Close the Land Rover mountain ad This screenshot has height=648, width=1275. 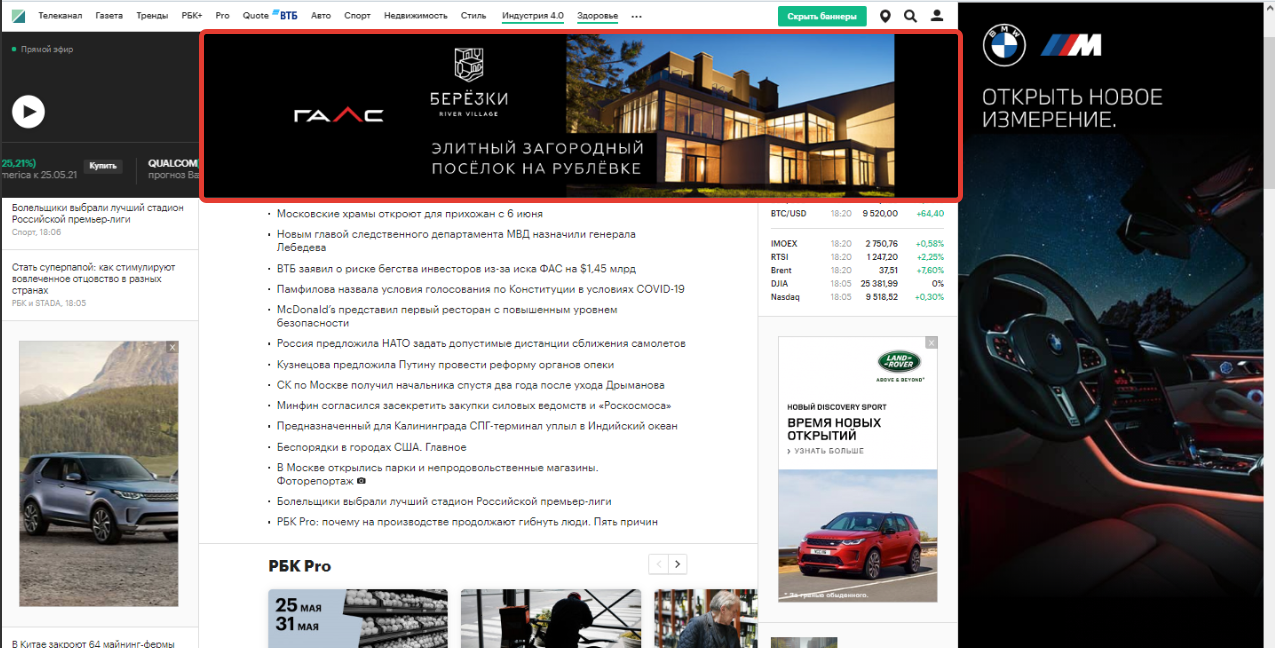(x=173, y=347)
